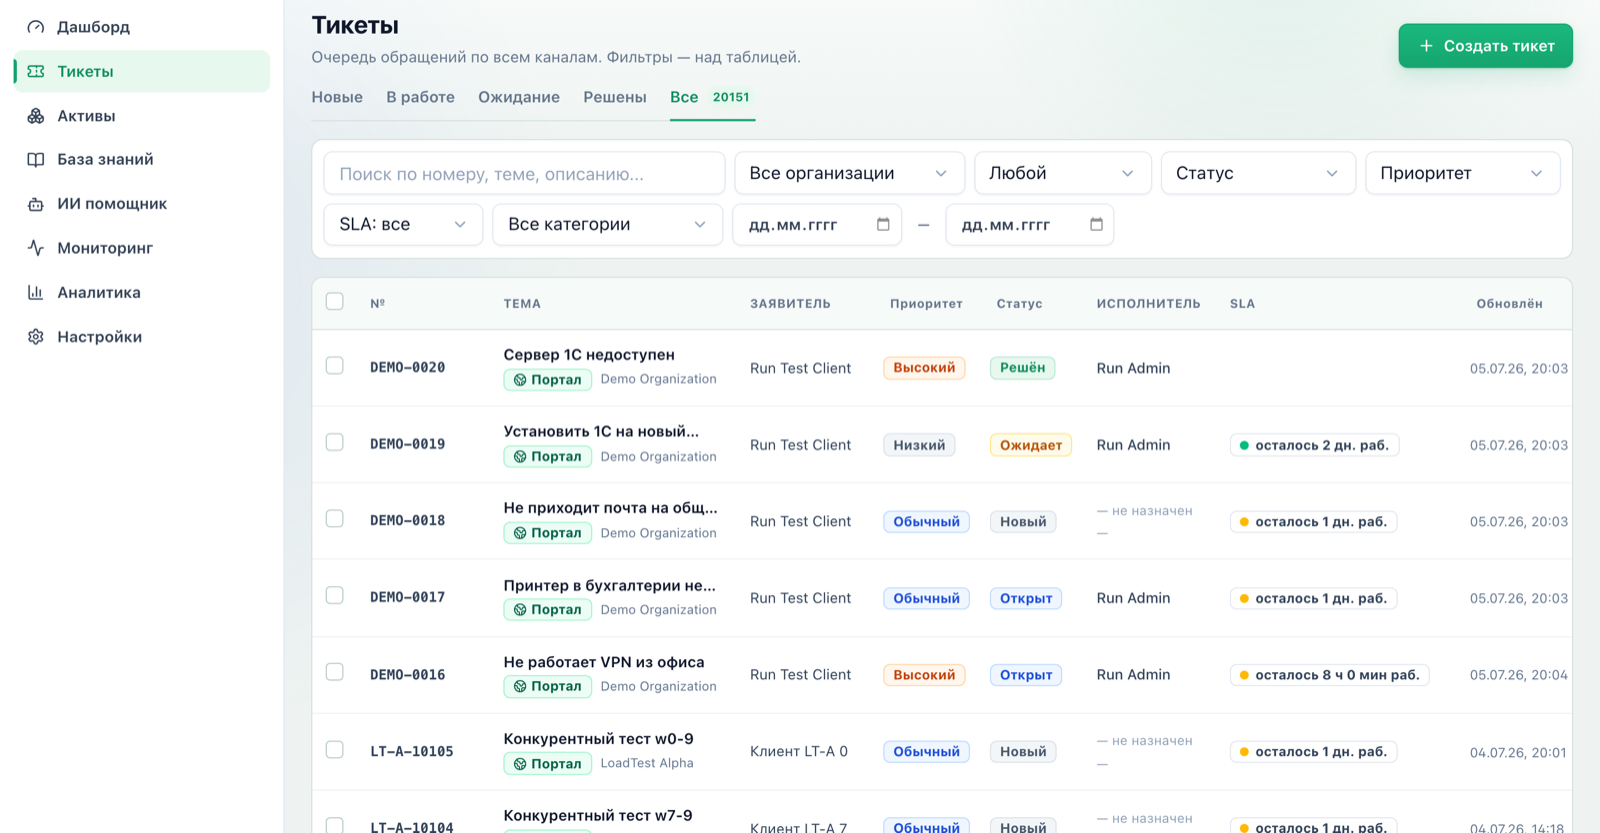Open calendar icon in end date field
Screen dimensions: 1600x833
1096,224
